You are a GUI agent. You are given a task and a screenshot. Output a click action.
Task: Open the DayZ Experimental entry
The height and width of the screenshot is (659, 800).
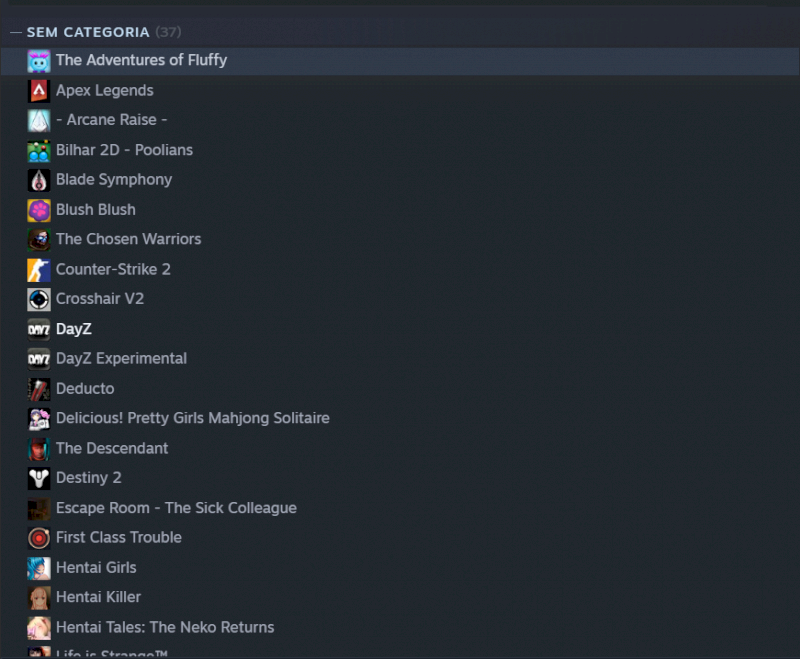coord(121,359)
